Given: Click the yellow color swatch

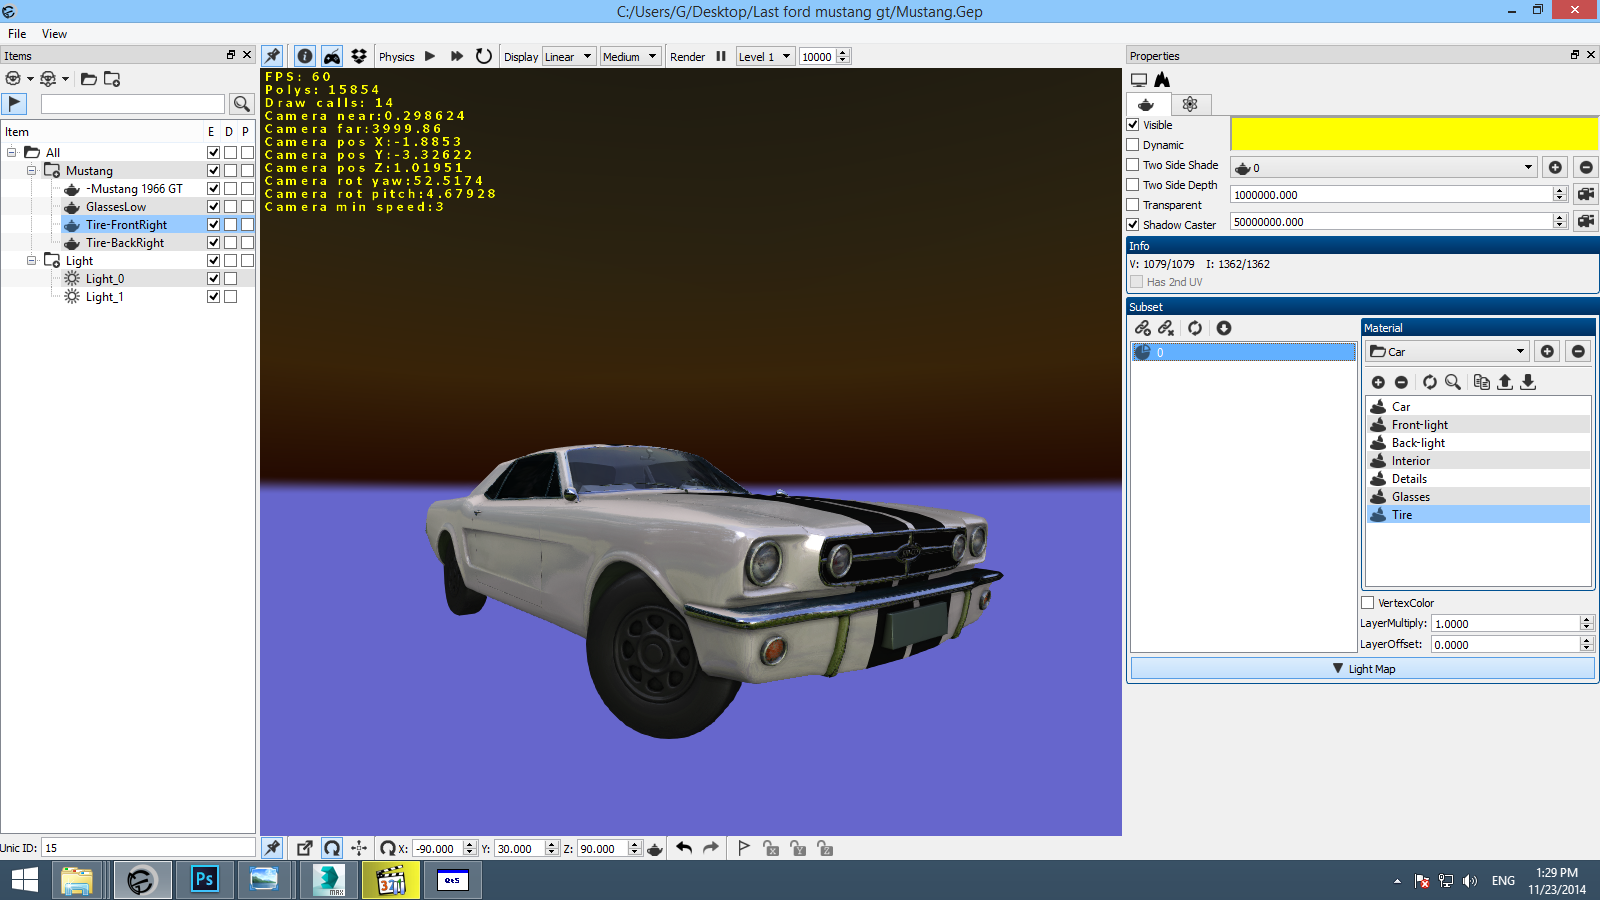Looking at the screenshot, I should 1414,133.
